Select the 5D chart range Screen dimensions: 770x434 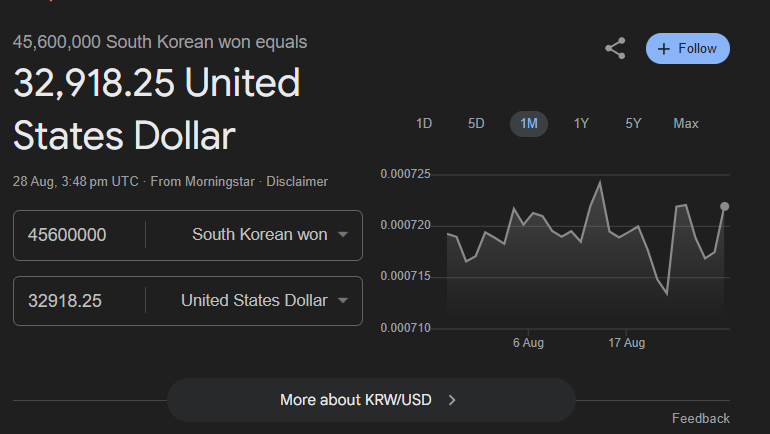[x=476, y=124]
